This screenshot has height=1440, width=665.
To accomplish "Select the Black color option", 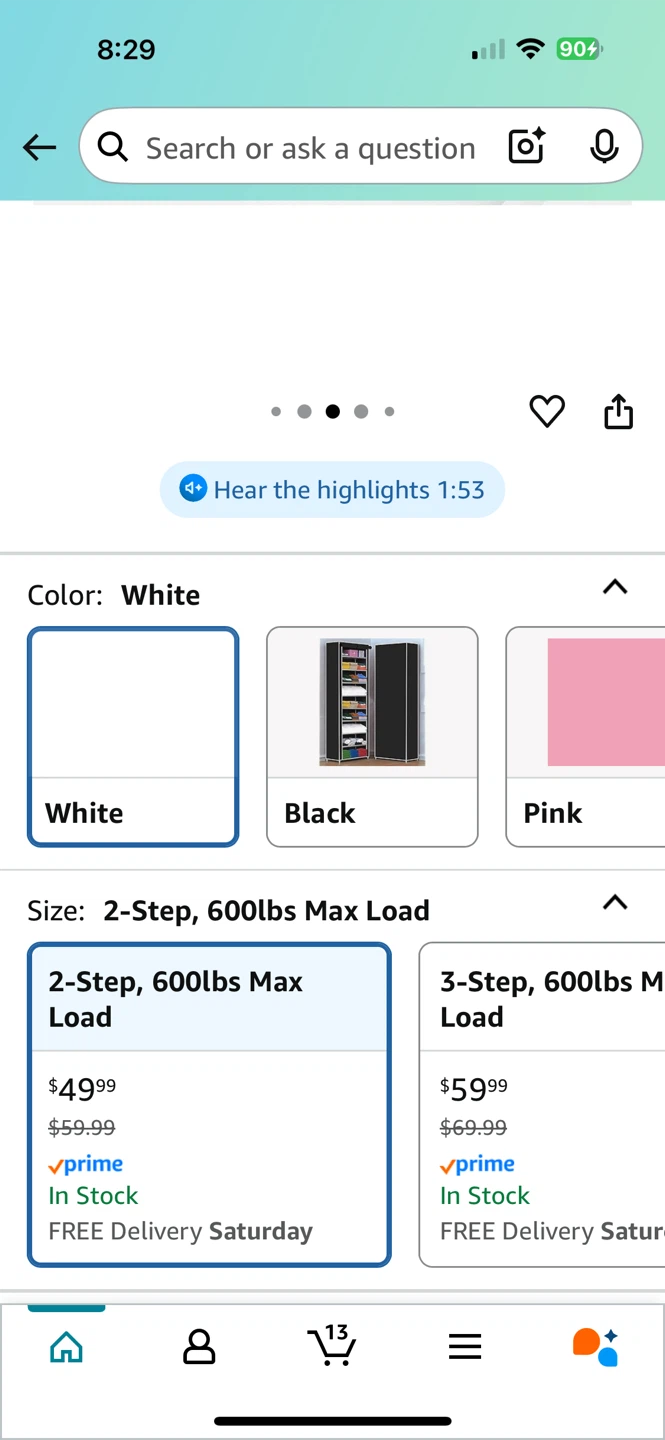I will coord(372,736).
